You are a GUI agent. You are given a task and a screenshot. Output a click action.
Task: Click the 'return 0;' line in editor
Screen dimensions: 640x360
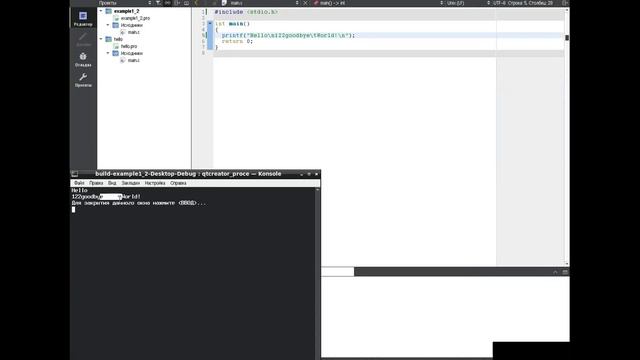(x=237, y=41)
